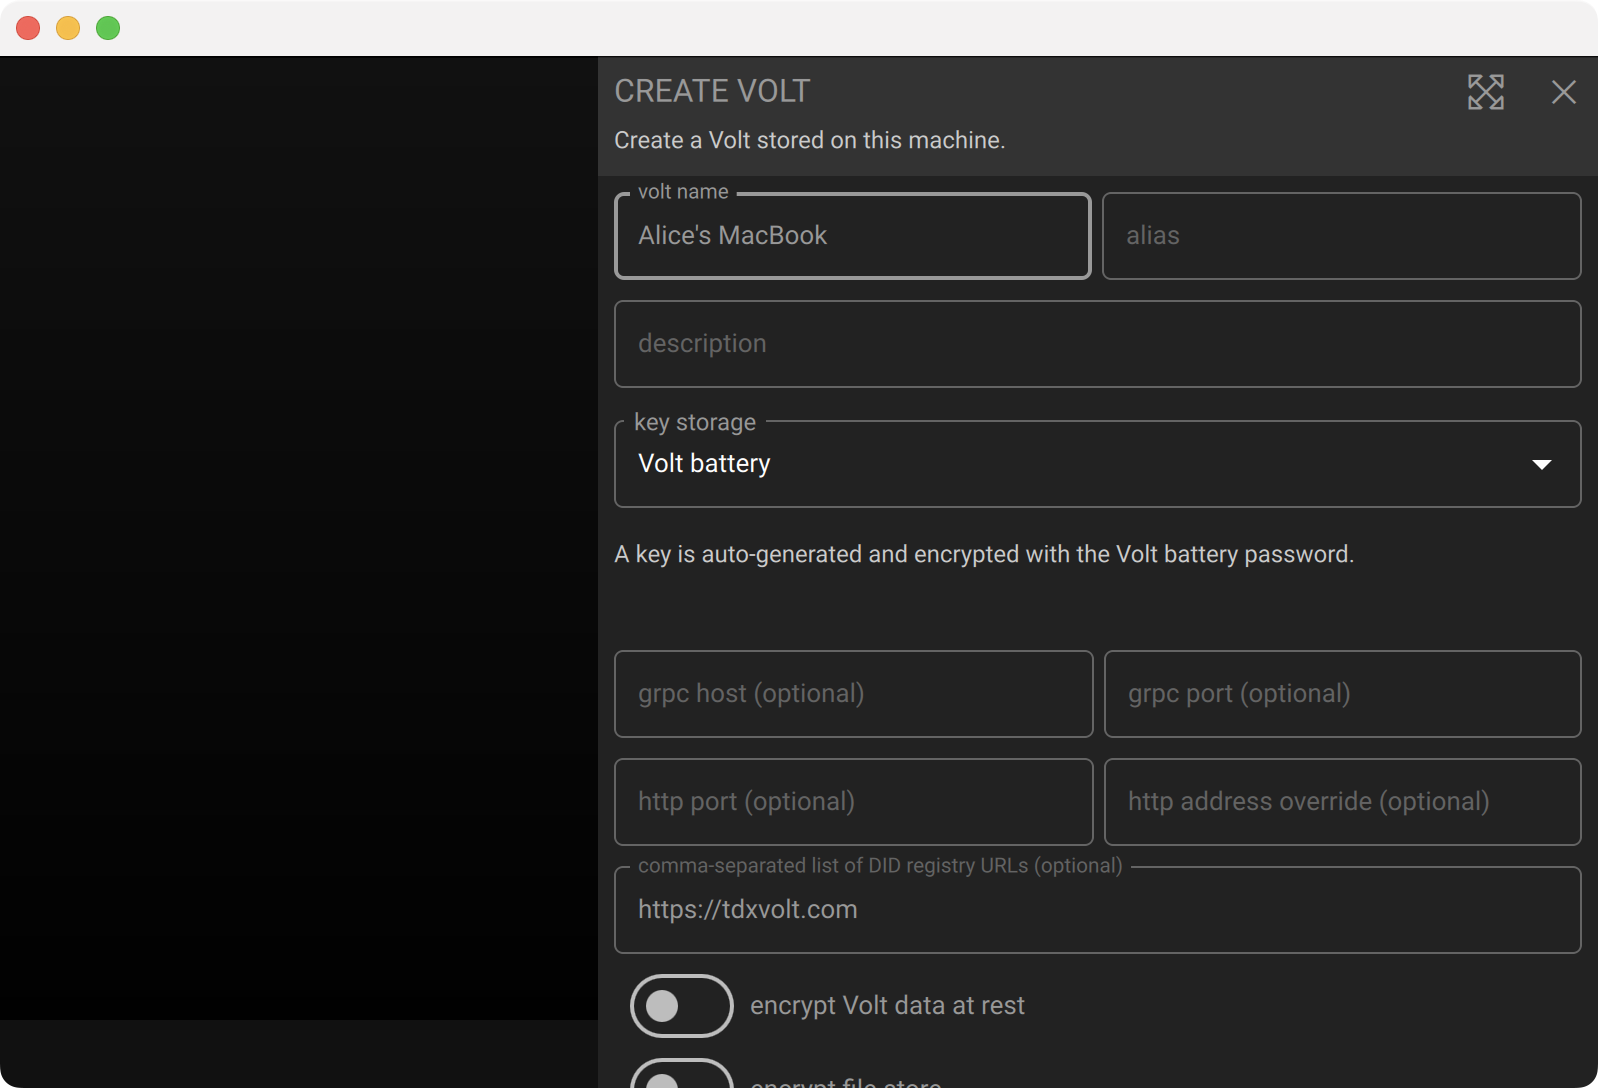Close the Create Volt panel
Screen dimensions: 1598x1088
click(x=1563, y=92)
